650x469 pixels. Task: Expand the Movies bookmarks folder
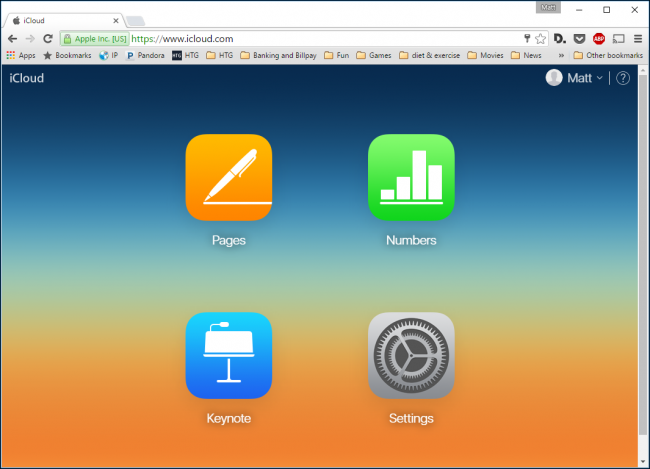pos(485,55)
